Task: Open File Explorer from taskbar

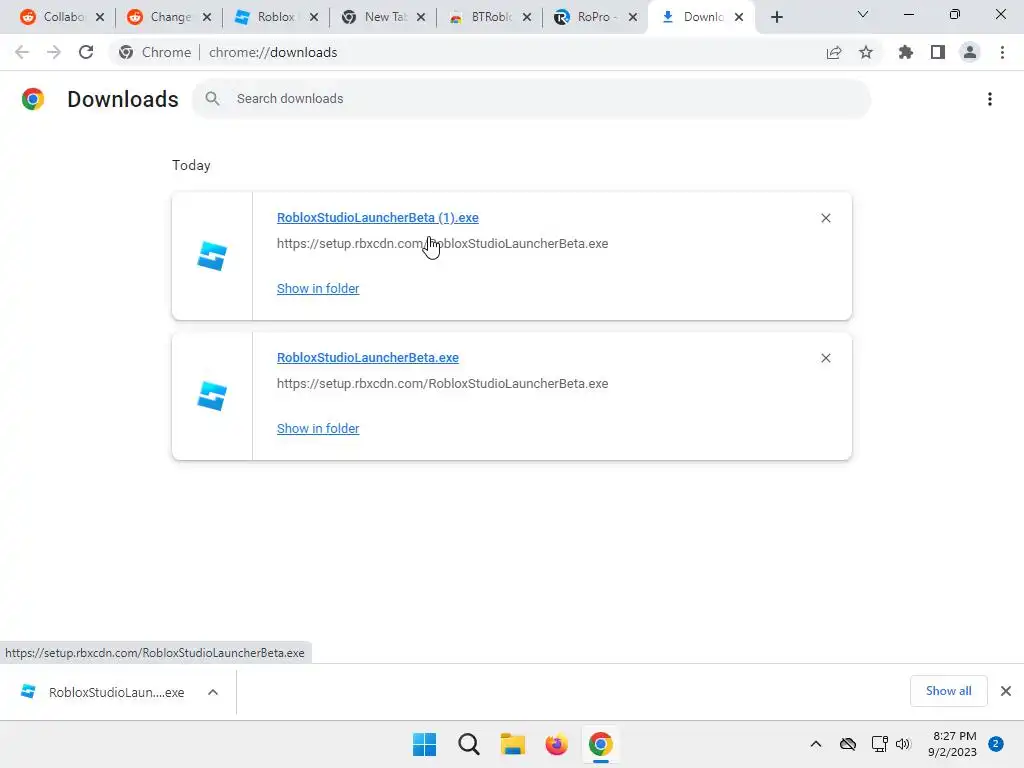Action: coord(513,744)
